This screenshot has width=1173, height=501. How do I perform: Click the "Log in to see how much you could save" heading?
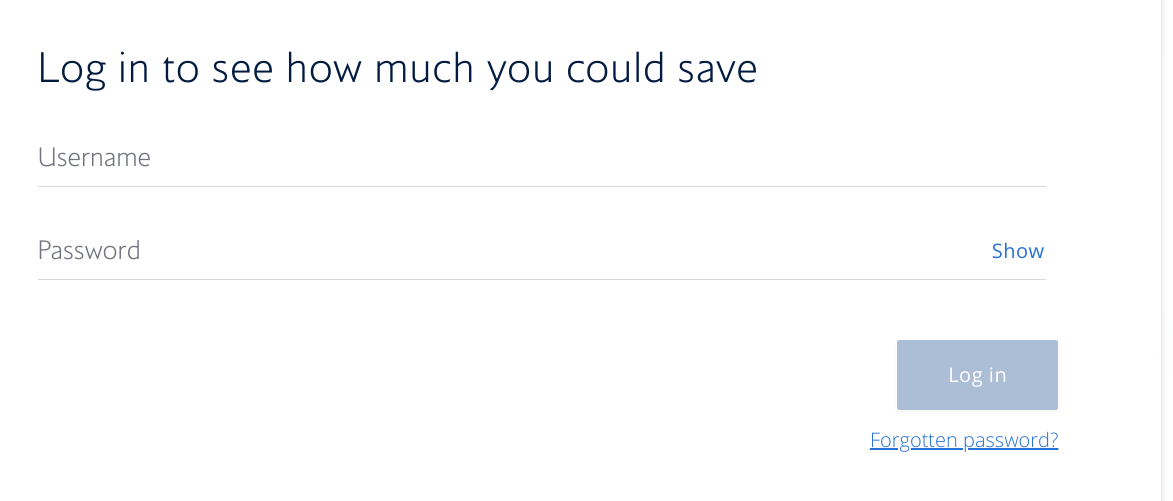click(397, 69)
